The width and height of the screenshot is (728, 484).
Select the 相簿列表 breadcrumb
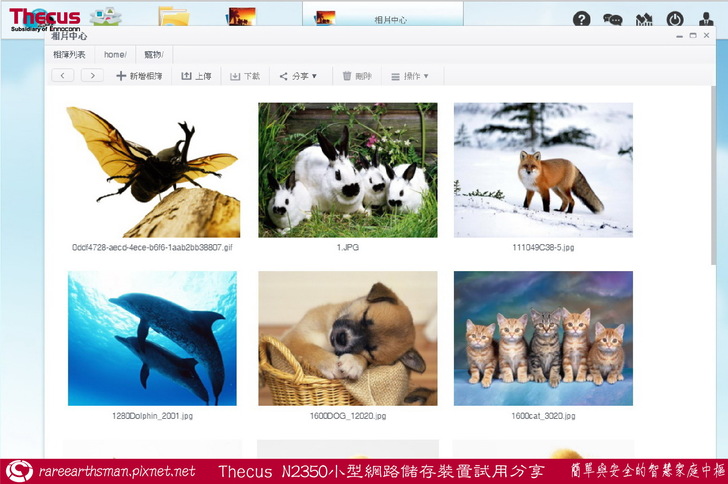pyautogui.click(x=69, y=55)
